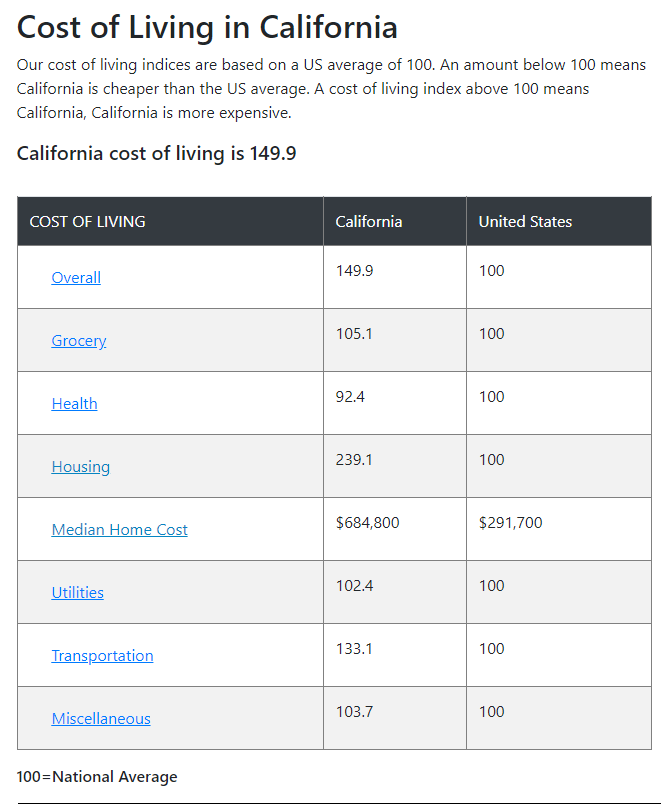Click the COST OF LIVING column header
Viewport: 661px width, 804px height.
click(x=88, y=222)
